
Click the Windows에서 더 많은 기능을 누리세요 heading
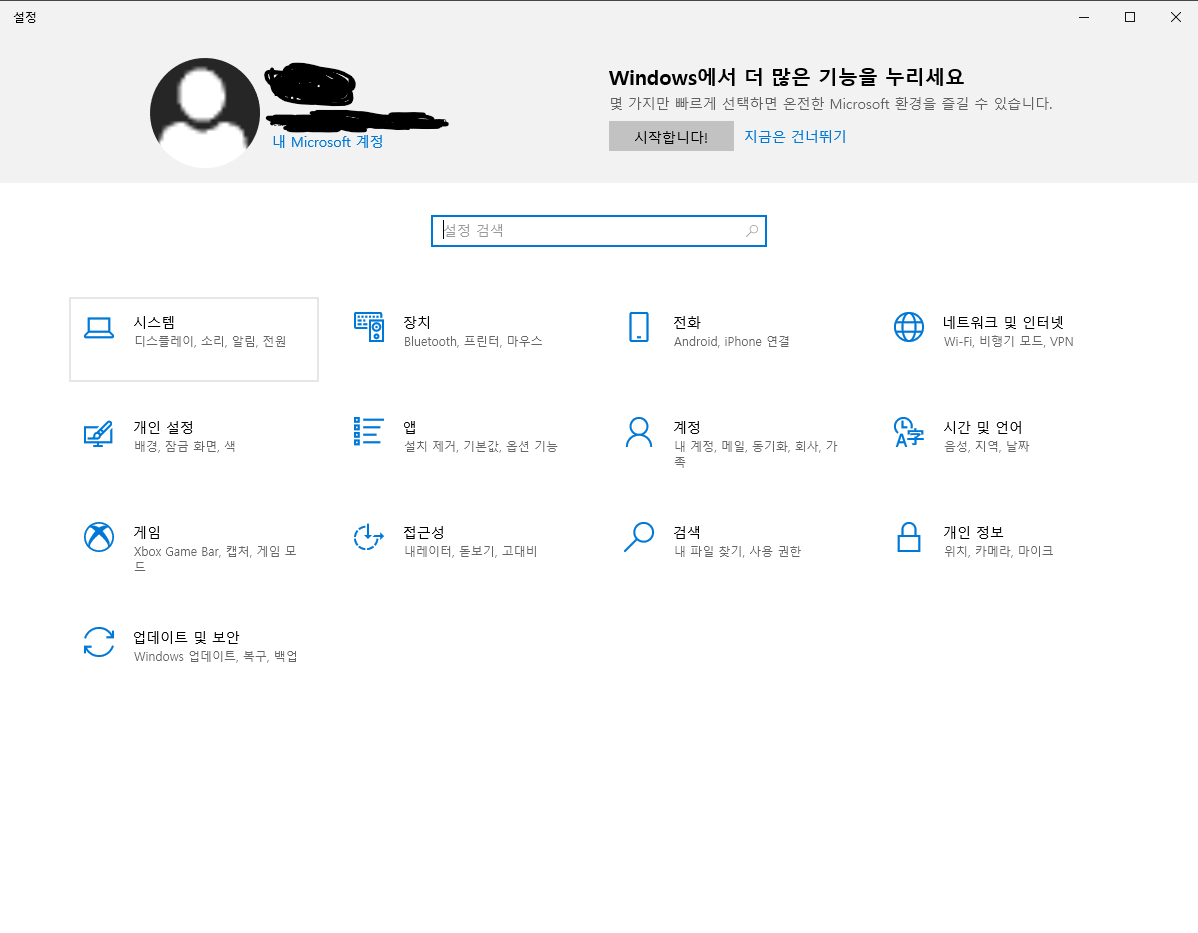tap(786, 77)
